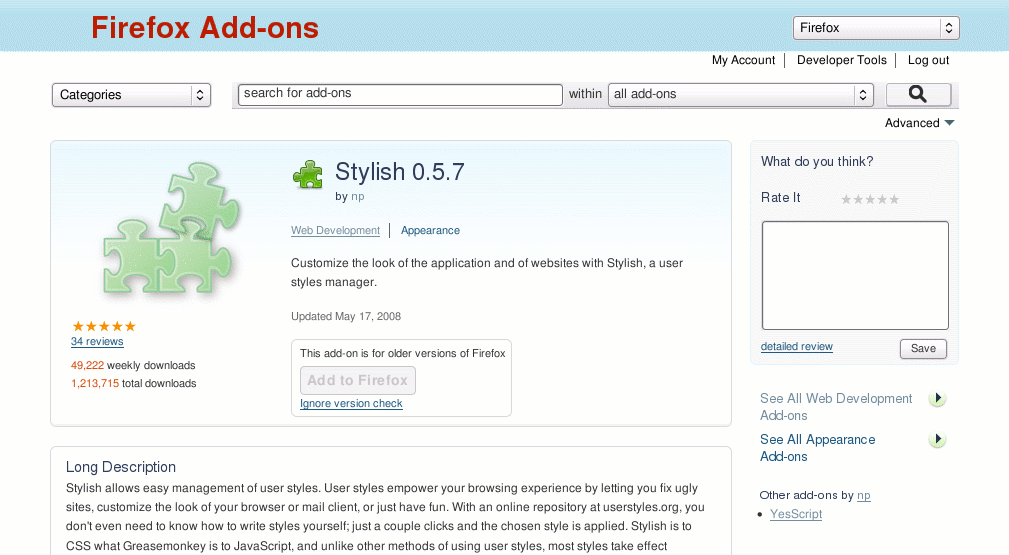The height and width of the screenshot is (555, 1009).
Task: Open the Firefox application selector dropdown
Action: [876, 28]
